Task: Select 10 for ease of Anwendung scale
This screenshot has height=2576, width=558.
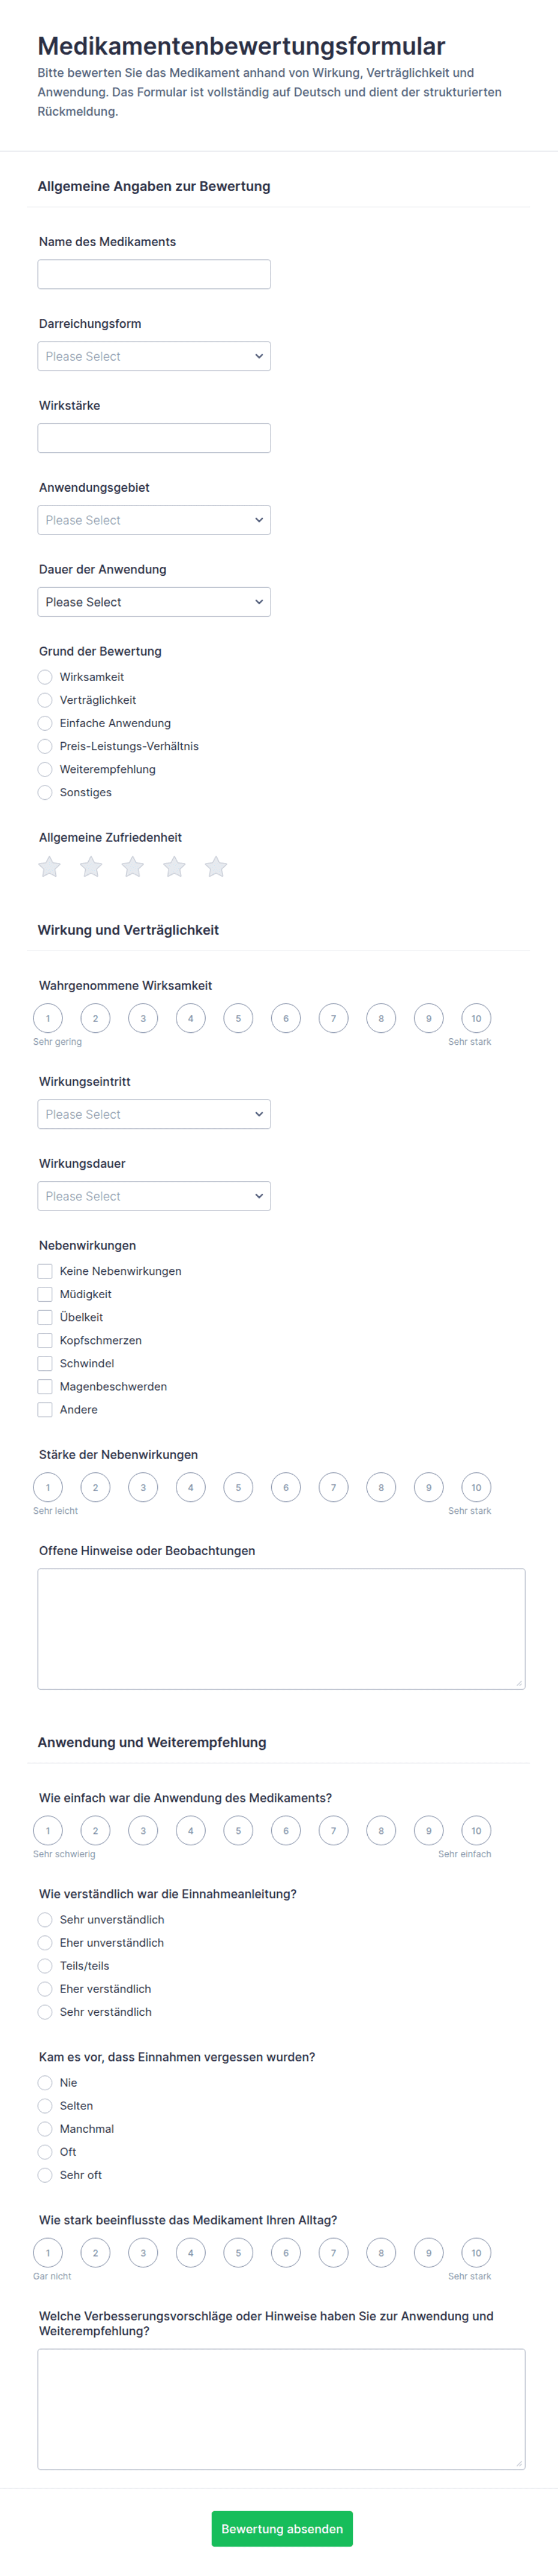Action: point(476,1830)
